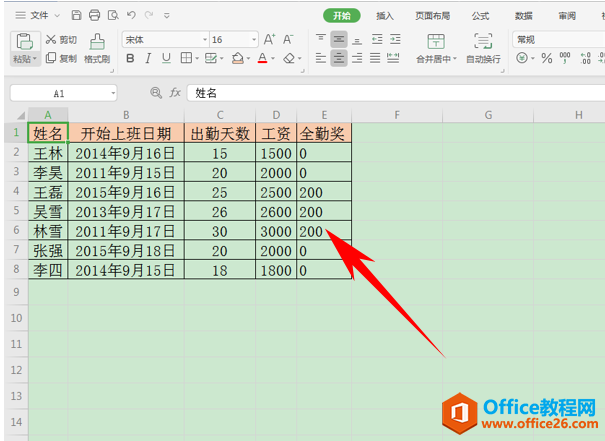Apply percent style format

click(x=546, y=58)
